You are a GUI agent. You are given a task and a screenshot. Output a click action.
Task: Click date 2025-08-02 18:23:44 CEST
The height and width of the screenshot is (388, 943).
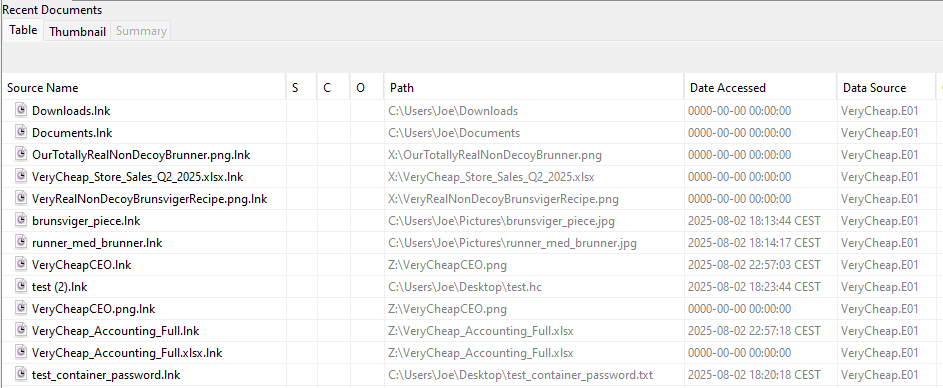tap(754, 287)
